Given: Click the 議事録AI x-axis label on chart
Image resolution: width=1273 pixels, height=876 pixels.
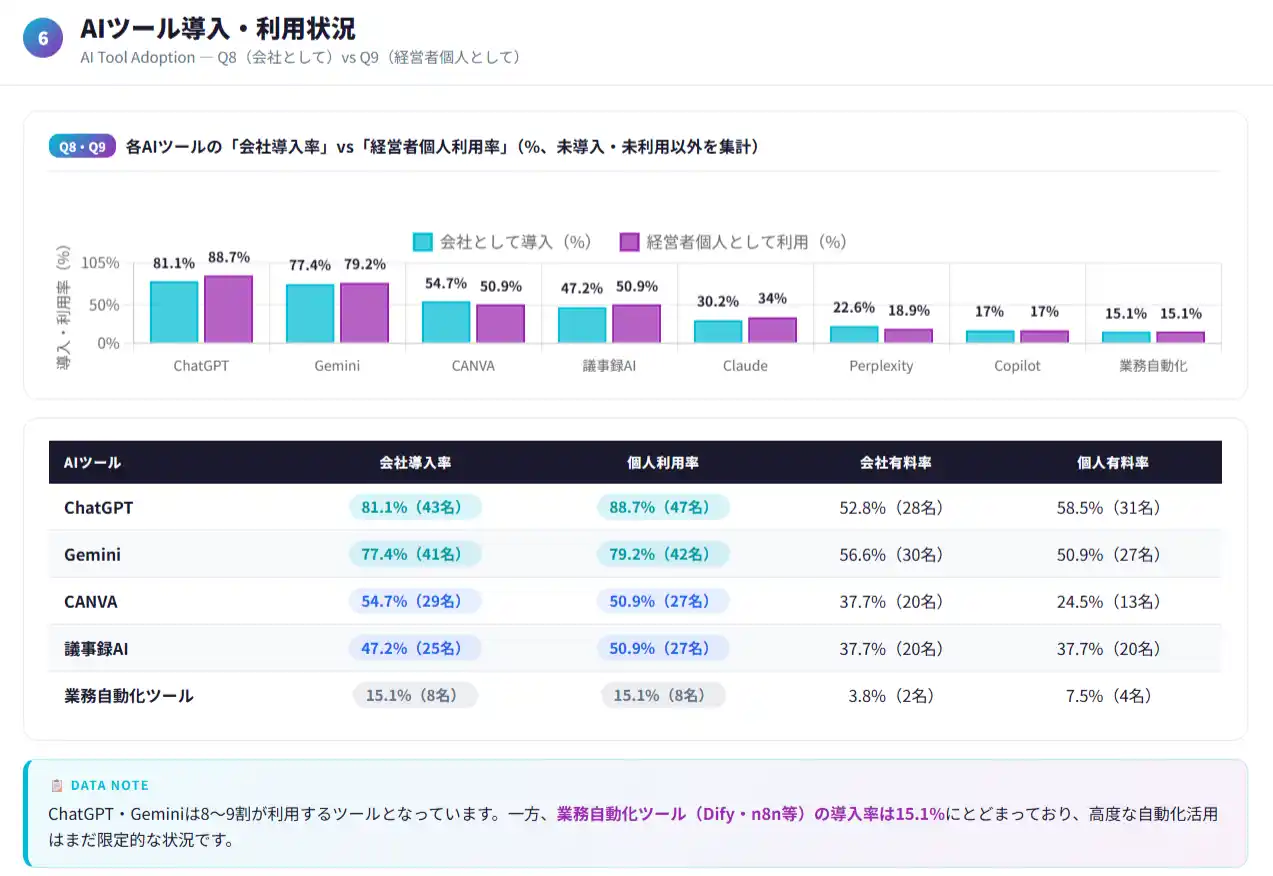Looking at the screenshot, I should tap(610, 366).
